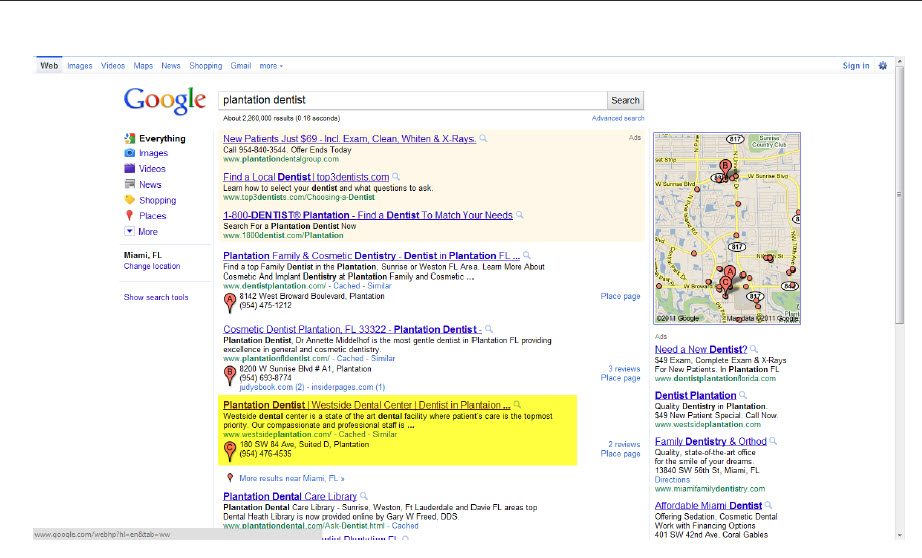Click map marker B beside 8200 W Sunrise
Screen dimensions: 922x558
[230, 373]
